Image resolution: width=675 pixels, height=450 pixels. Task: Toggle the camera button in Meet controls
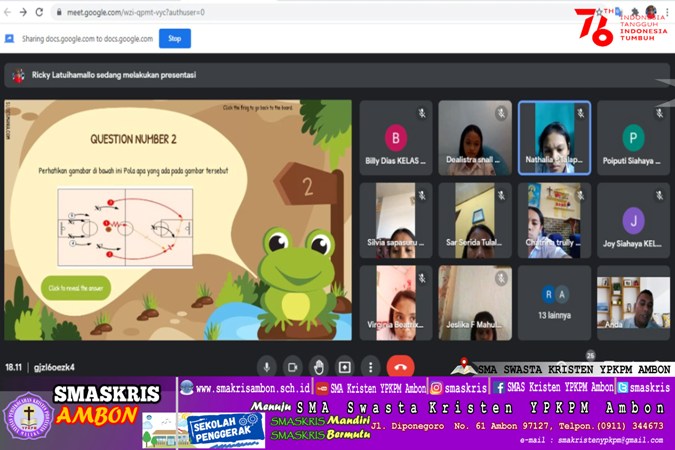tap(292, 367)
